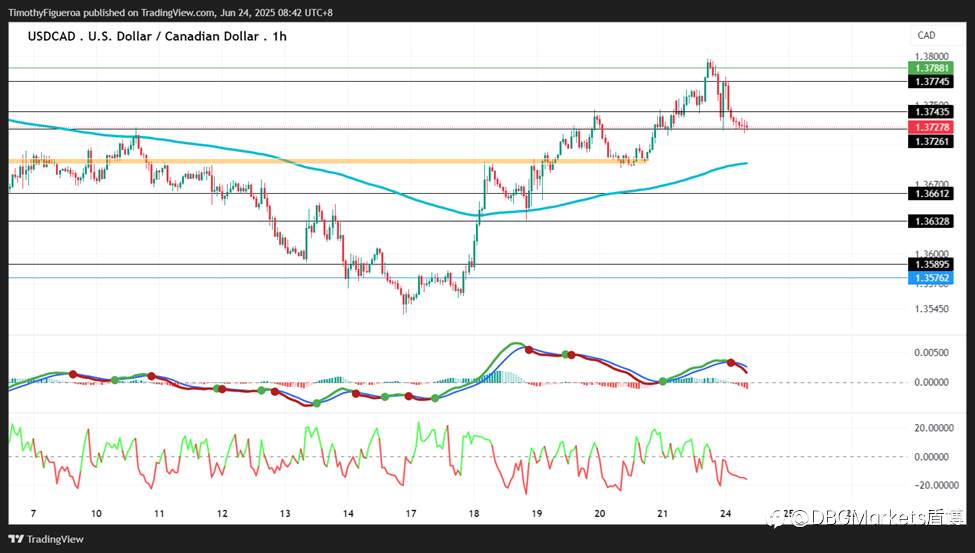Click the USDCAD chart title text
The width and height of the screenshot is (975, 553).
pyautogui.click(x=157, y=36)
